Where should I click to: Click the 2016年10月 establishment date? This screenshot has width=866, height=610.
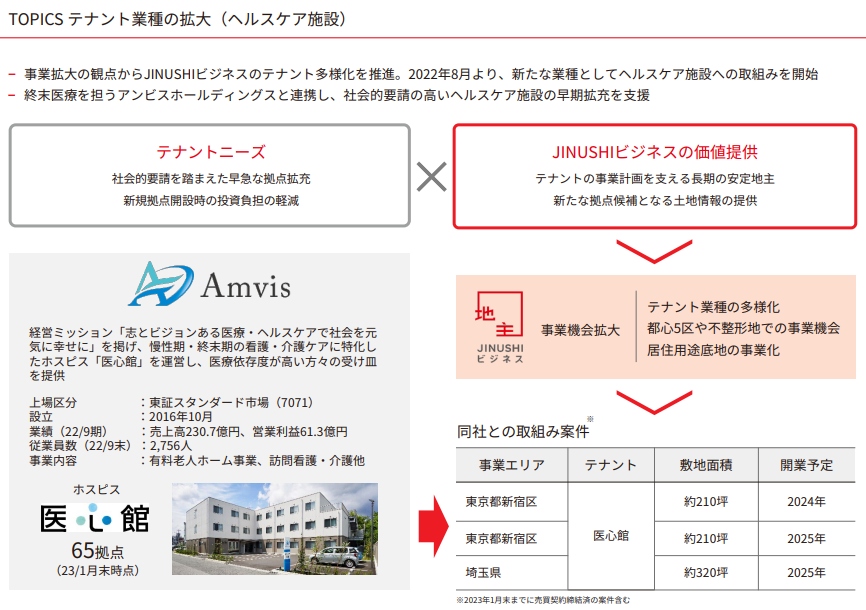(x=181, y=417)
